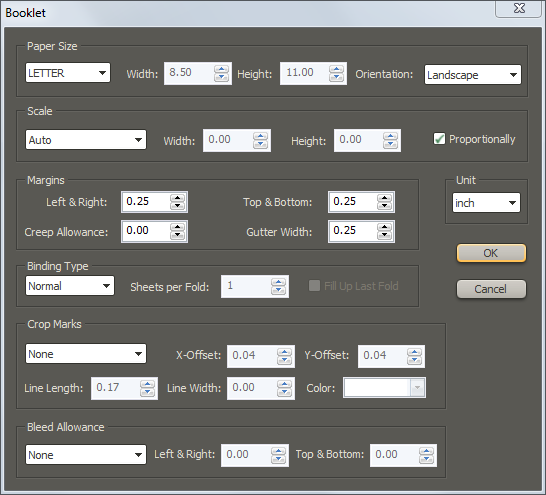Decrease the Gutter Width value
Screen dimensions: 546x495
(384, 235)
